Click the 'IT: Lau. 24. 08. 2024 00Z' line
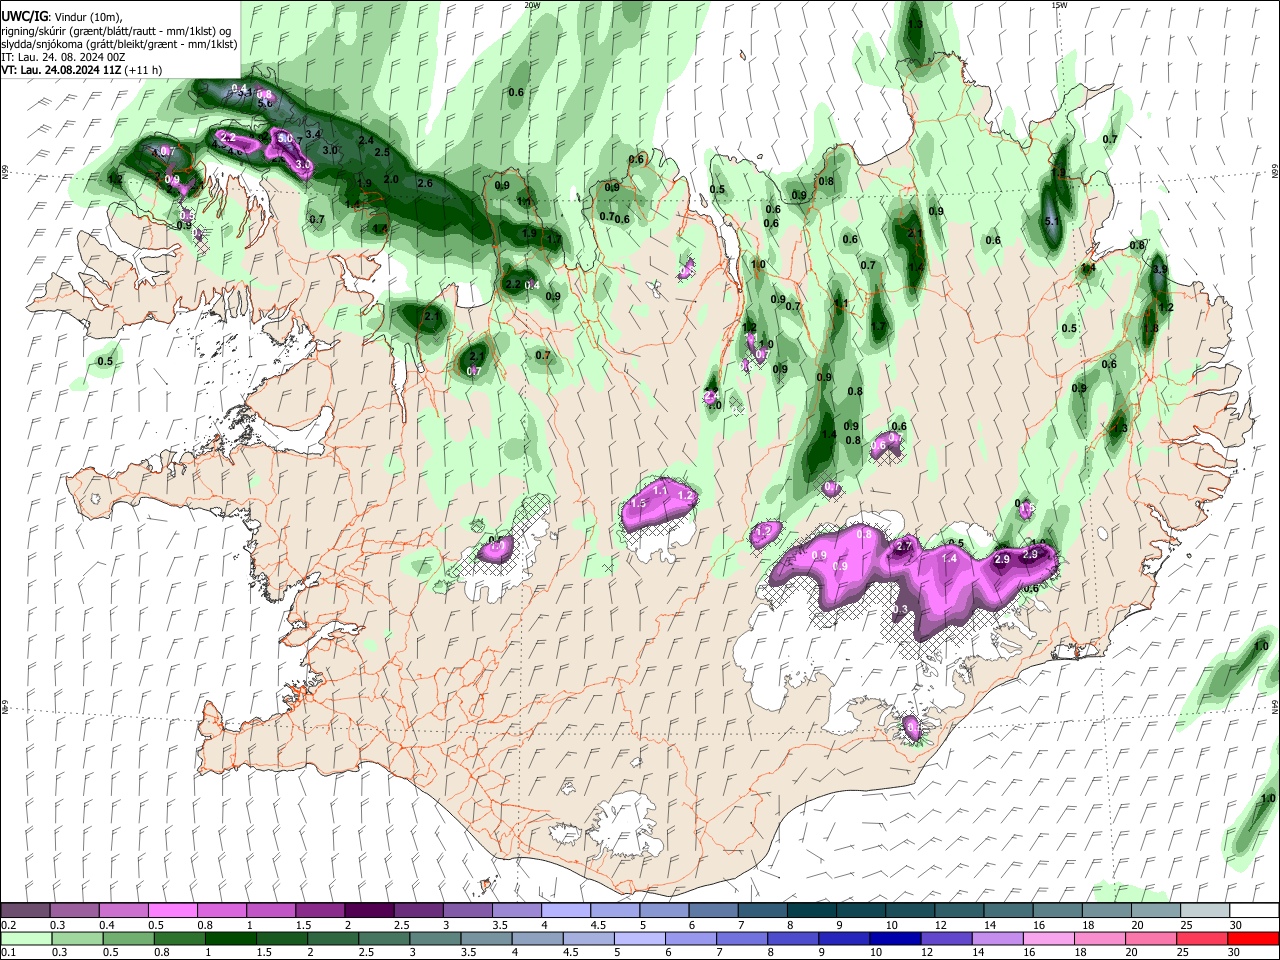This screenshot has height=960, width=1280. click(x=63, y=57)
